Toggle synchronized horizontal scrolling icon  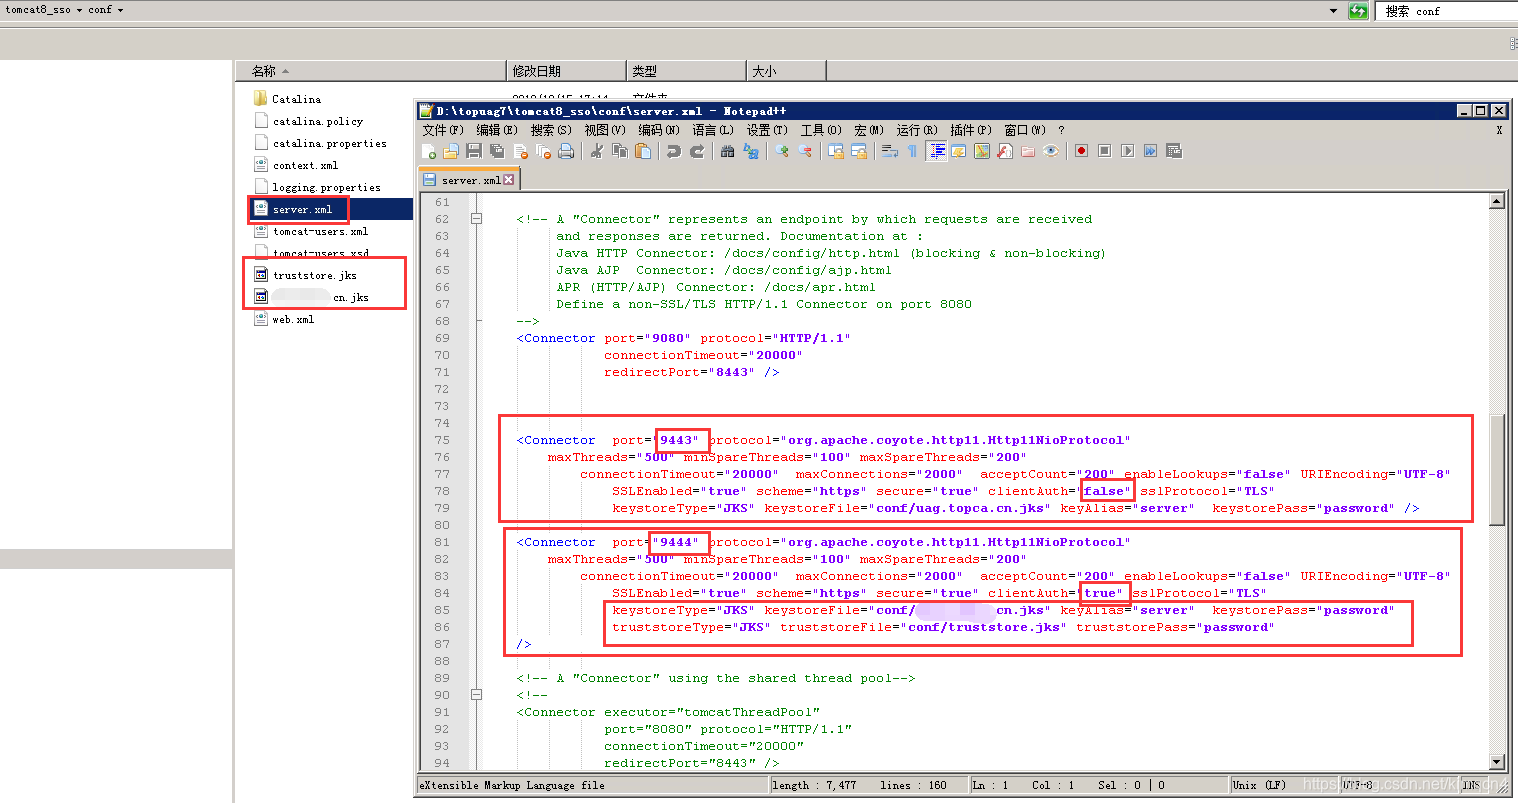(859, 151)
